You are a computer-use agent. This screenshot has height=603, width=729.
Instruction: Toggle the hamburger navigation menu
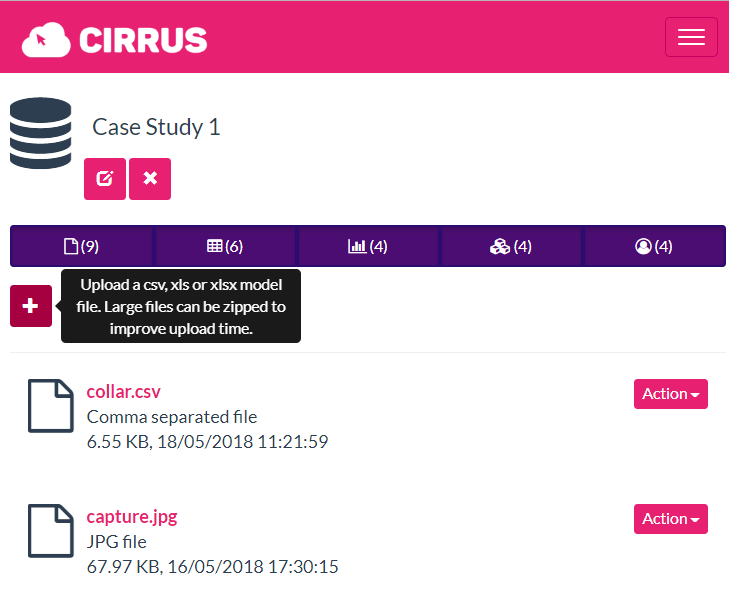click(x=691, y=37)
